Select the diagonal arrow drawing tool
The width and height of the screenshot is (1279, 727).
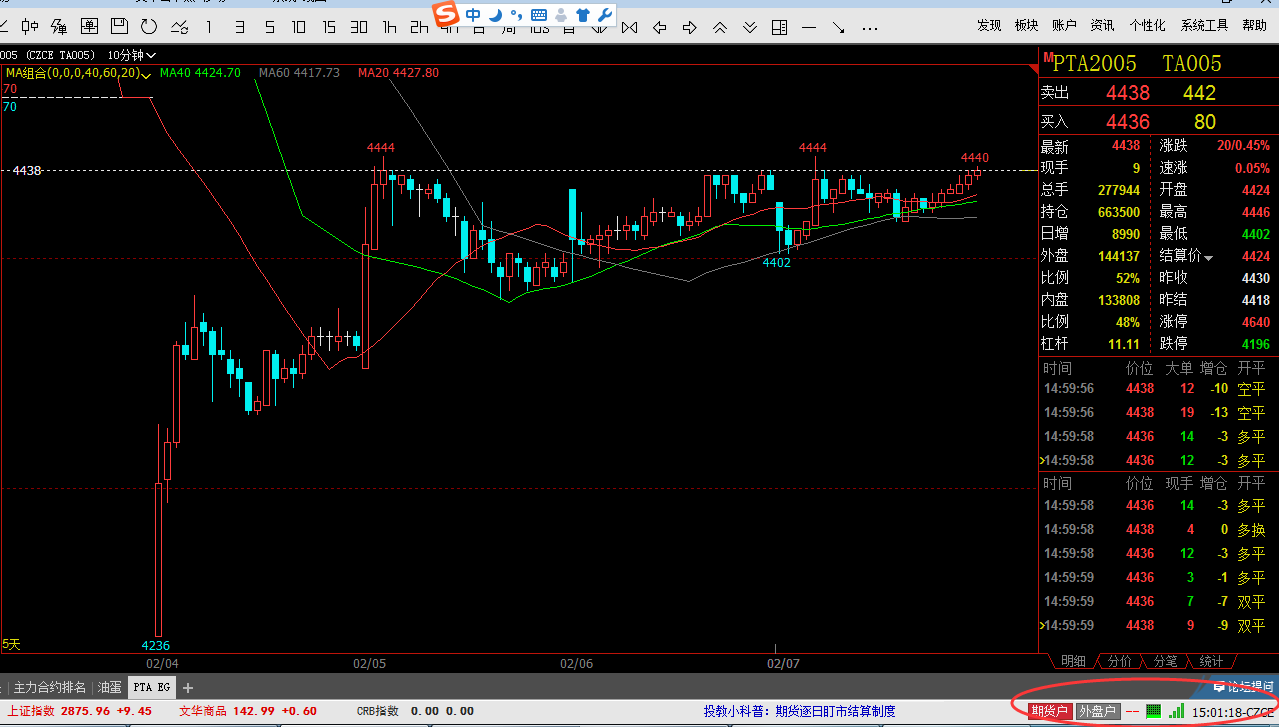[839, 27]
